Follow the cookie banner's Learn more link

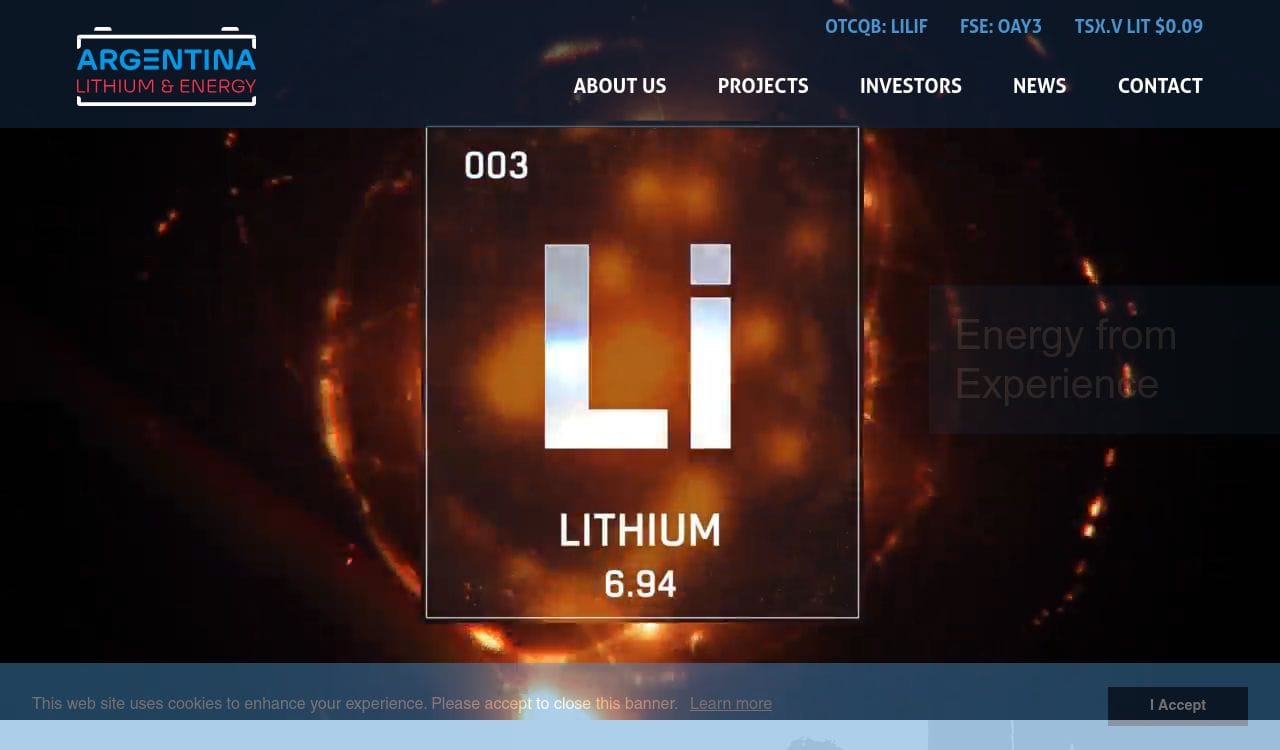730,704
